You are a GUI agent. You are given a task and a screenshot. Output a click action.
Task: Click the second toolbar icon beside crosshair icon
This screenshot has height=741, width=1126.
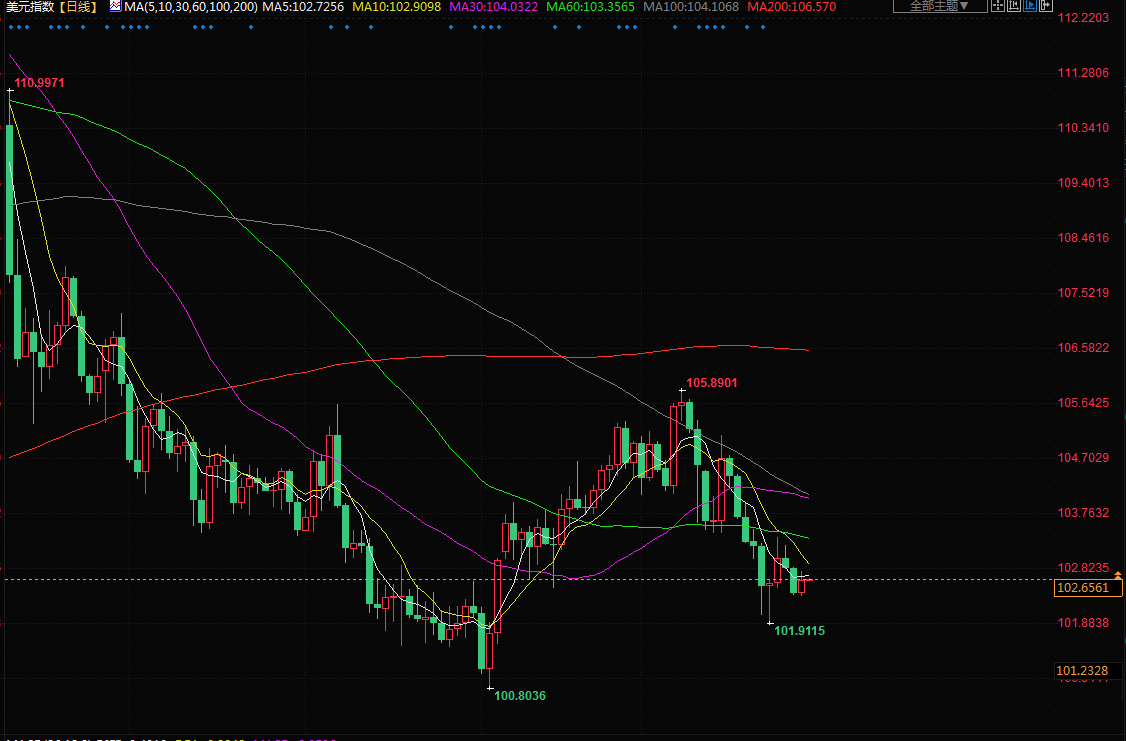pyautogui.click(x=1013, y=6)
